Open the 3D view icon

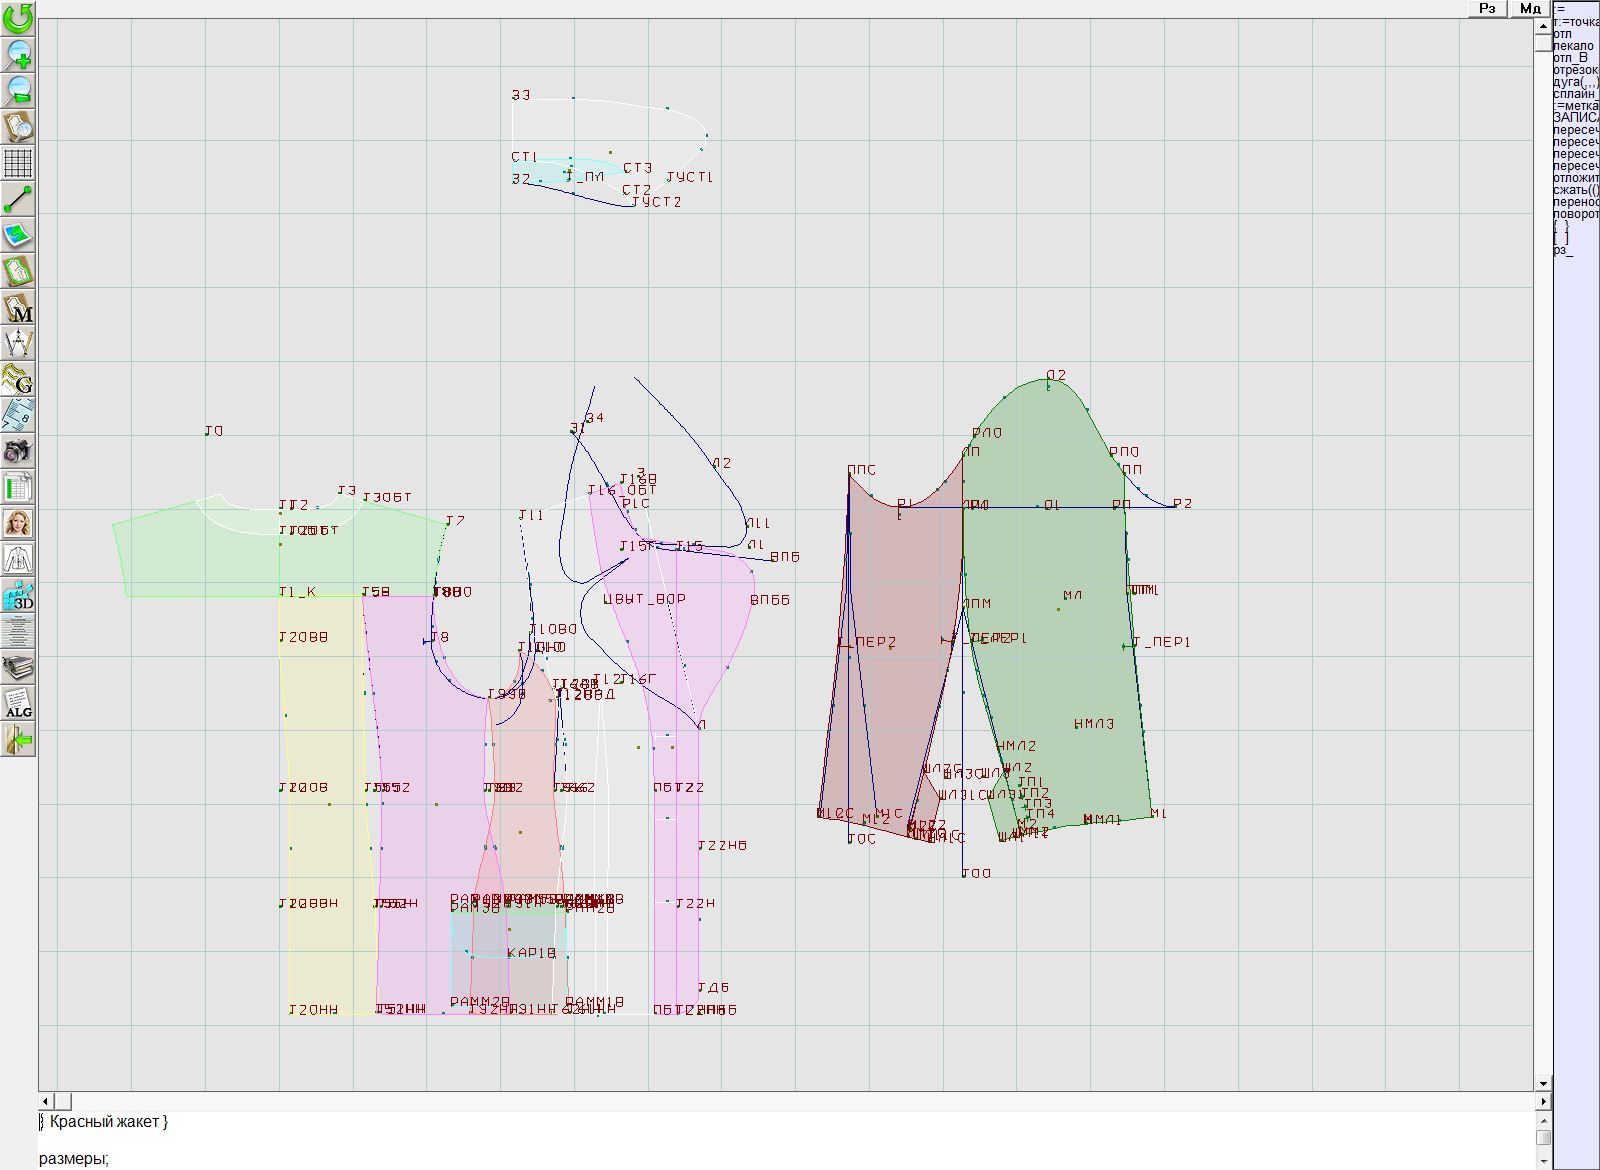(18, 595)
